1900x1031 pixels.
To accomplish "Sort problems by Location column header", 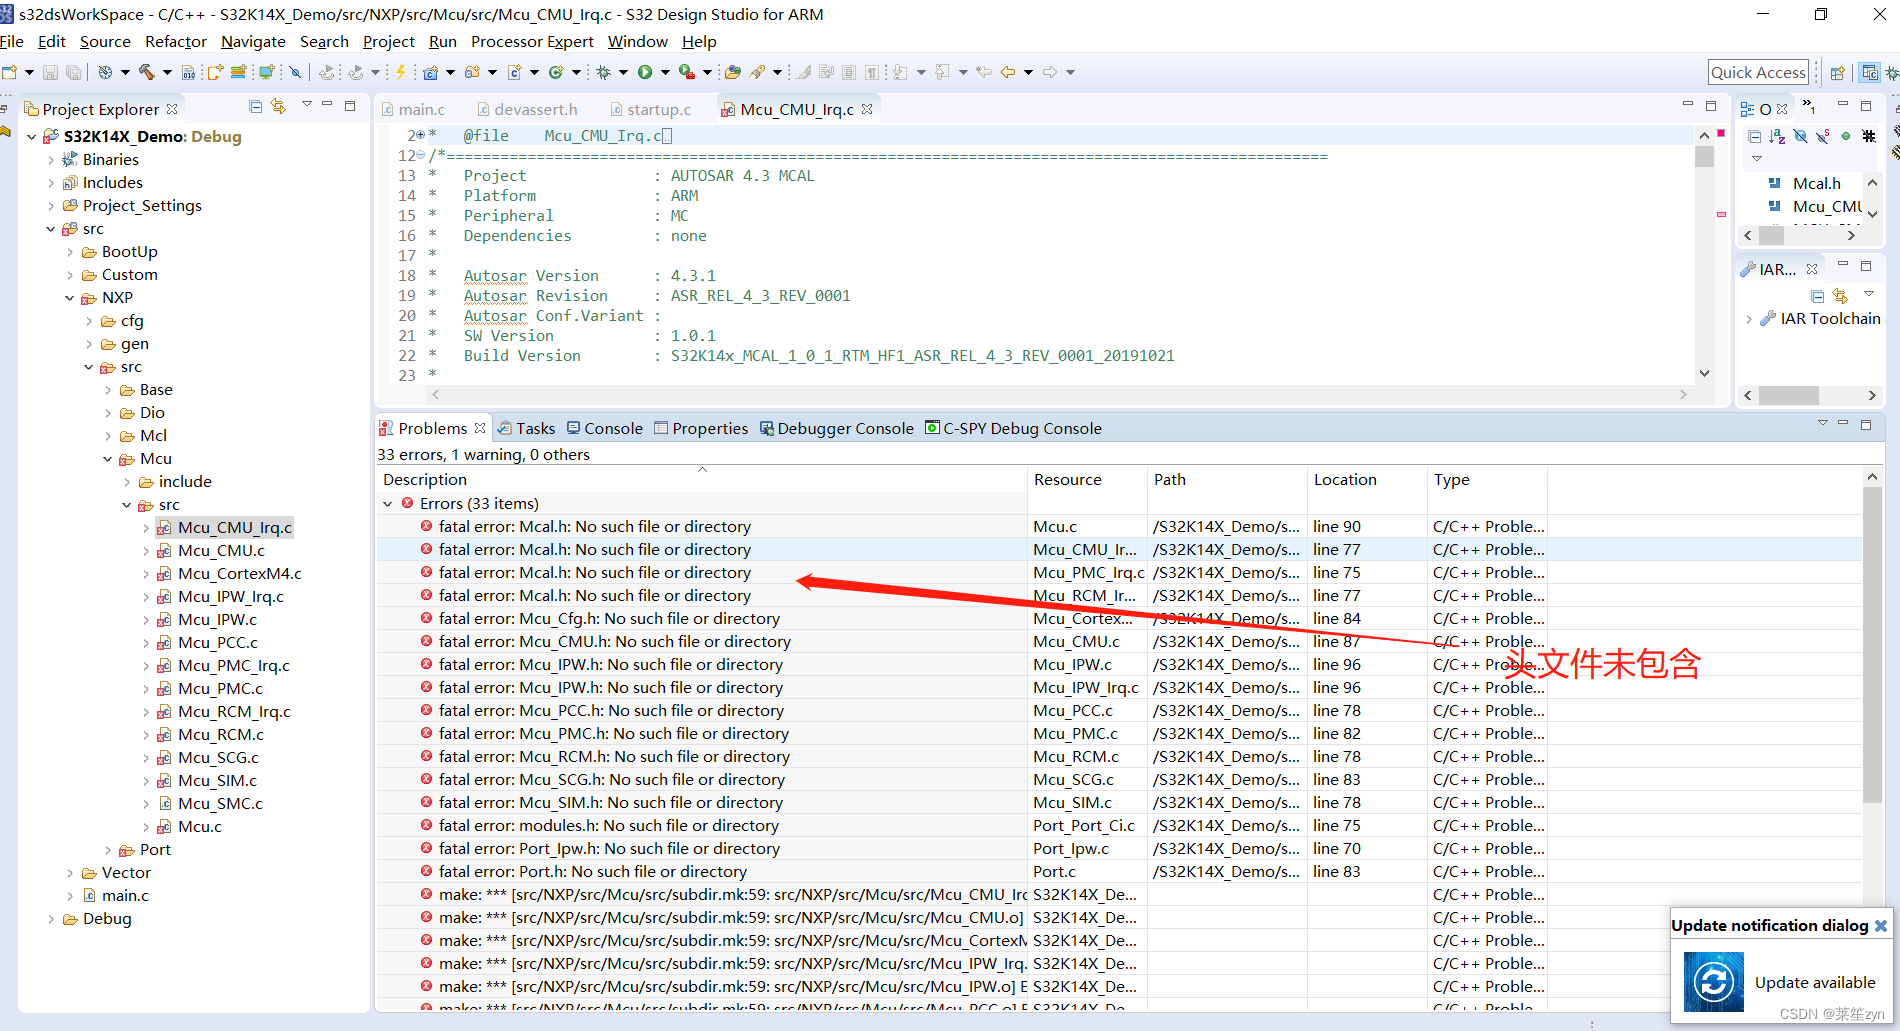I will pos(1367,479).
